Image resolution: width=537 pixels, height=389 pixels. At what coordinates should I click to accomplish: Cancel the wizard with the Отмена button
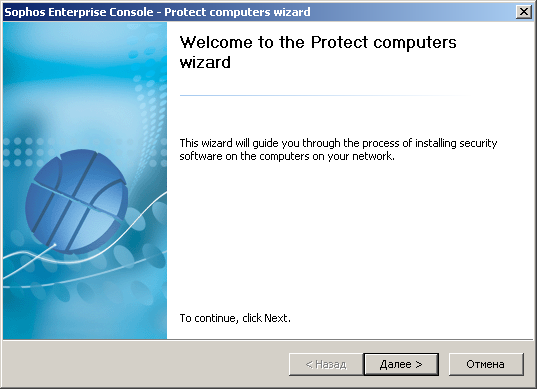pos(486,364)
